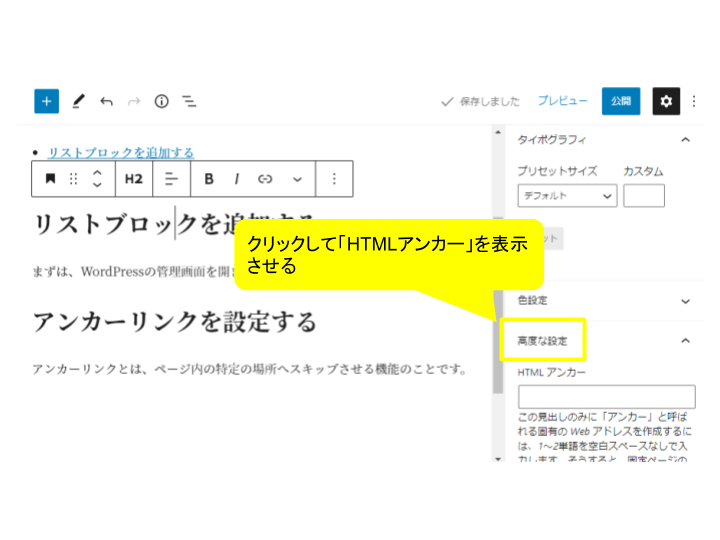Click inside the HTML アンカー input field
Screen dimensions: 720x540
pos(606,396)
